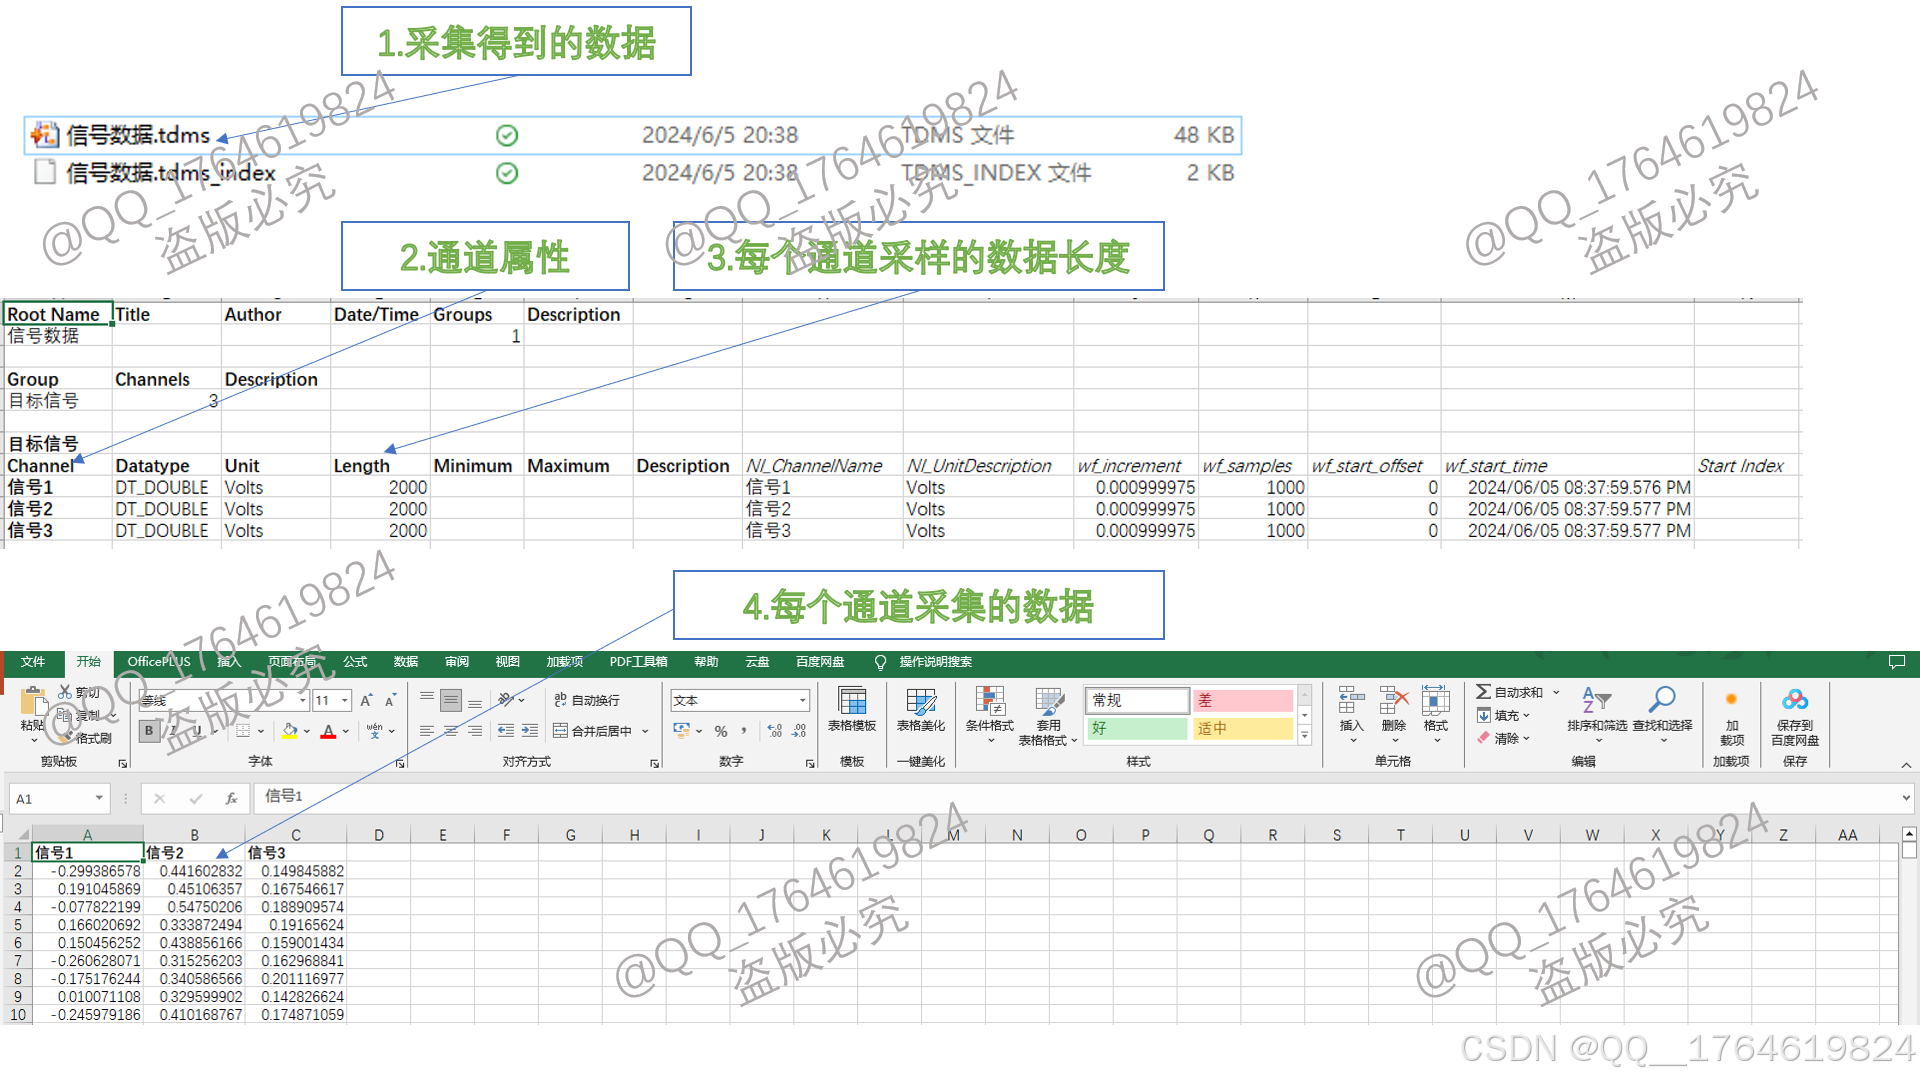Open the 数据 ribbon tab
1920x1080 pixels.
coord(406,662)
